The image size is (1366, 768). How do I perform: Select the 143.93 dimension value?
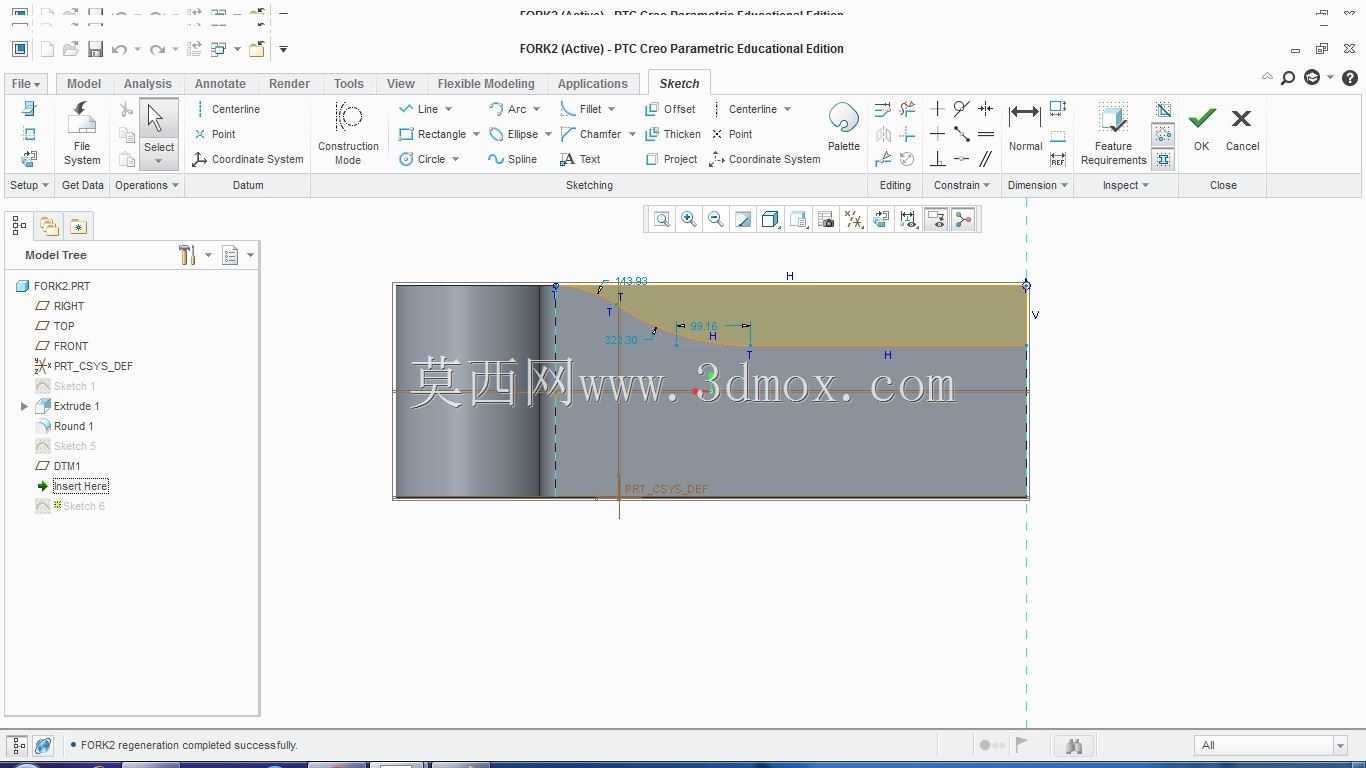point(631,282)
